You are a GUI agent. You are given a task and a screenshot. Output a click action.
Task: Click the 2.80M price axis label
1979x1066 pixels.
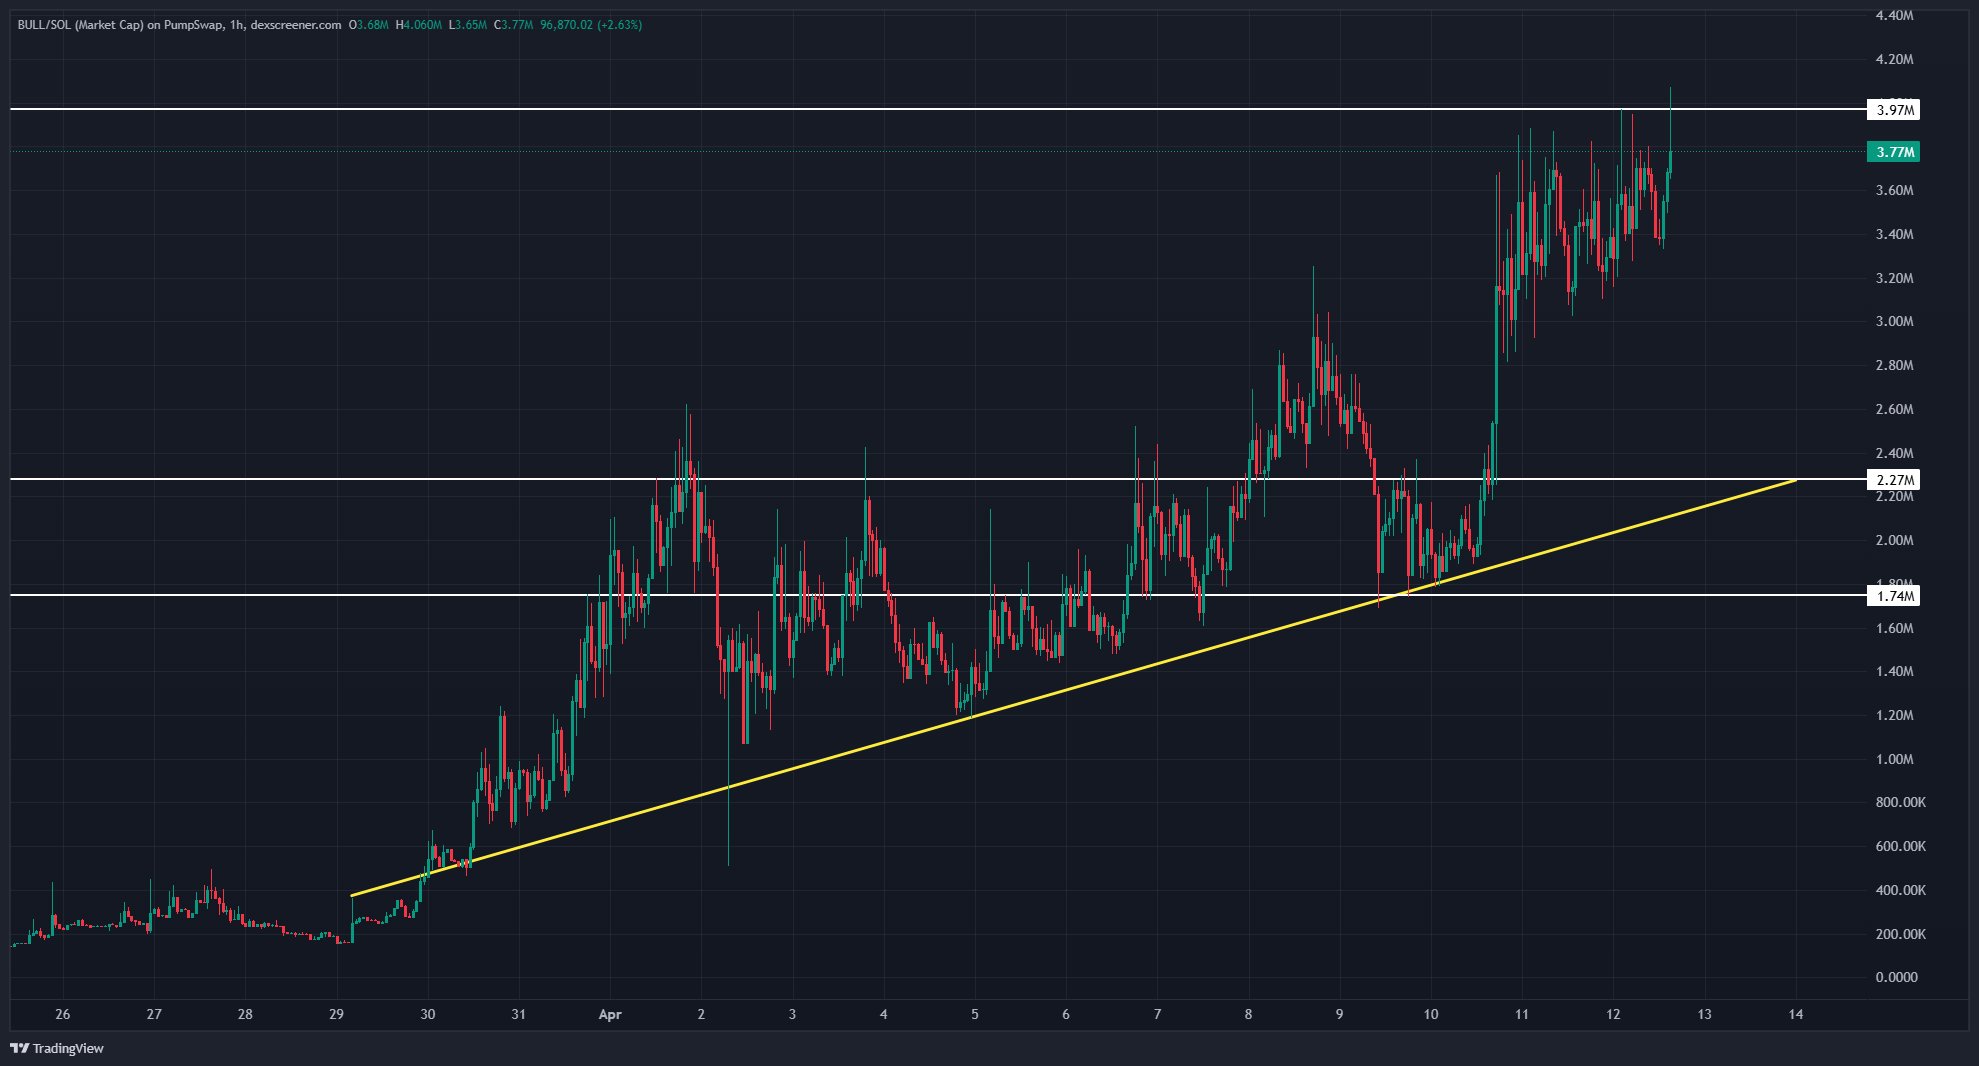1894,365
